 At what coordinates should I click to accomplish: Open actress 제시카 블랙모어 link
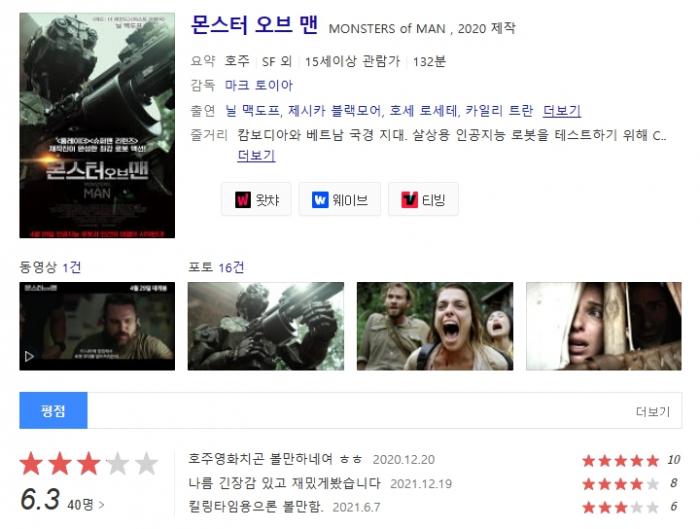pos(334,110)
